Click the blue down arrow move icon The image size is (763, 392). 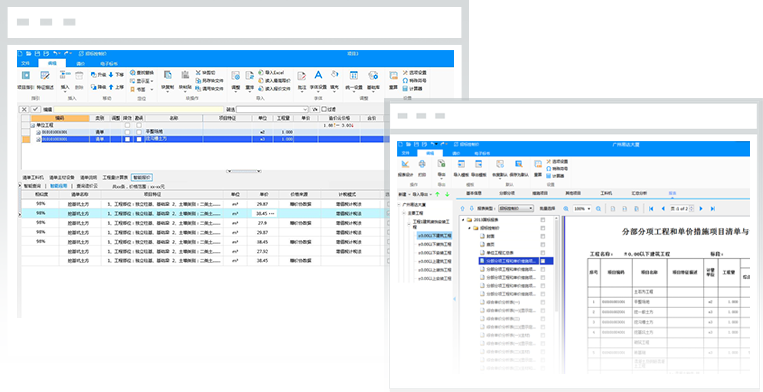[111, 75]
